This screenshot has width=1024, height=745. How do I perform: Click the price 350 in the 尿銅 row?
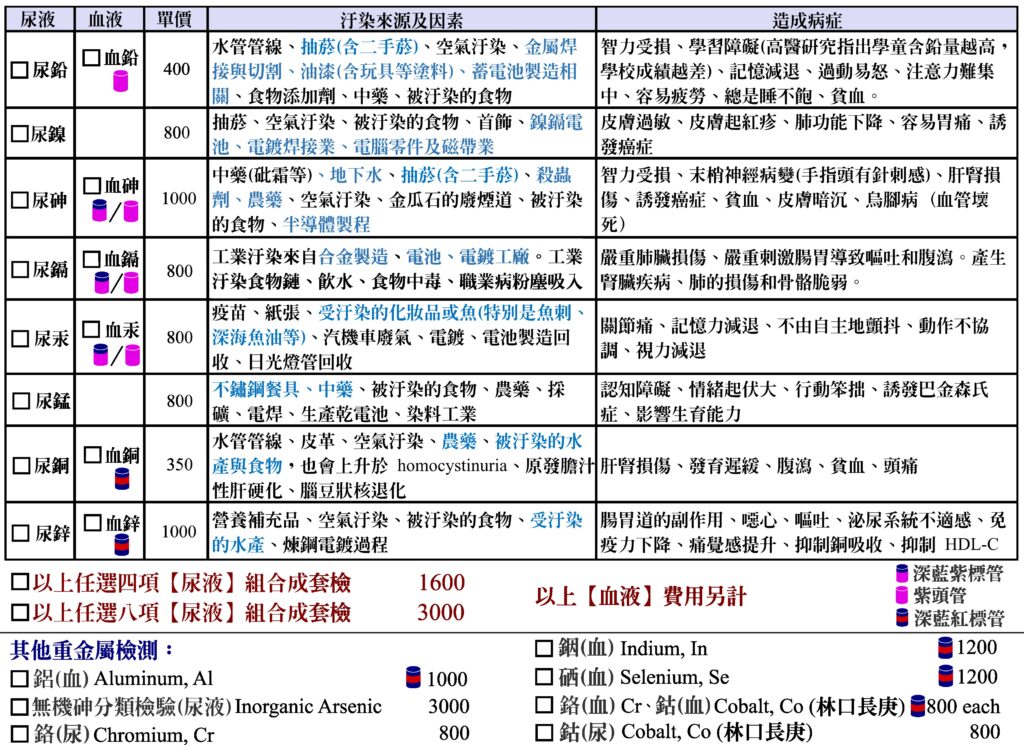[x=180, y=464]
